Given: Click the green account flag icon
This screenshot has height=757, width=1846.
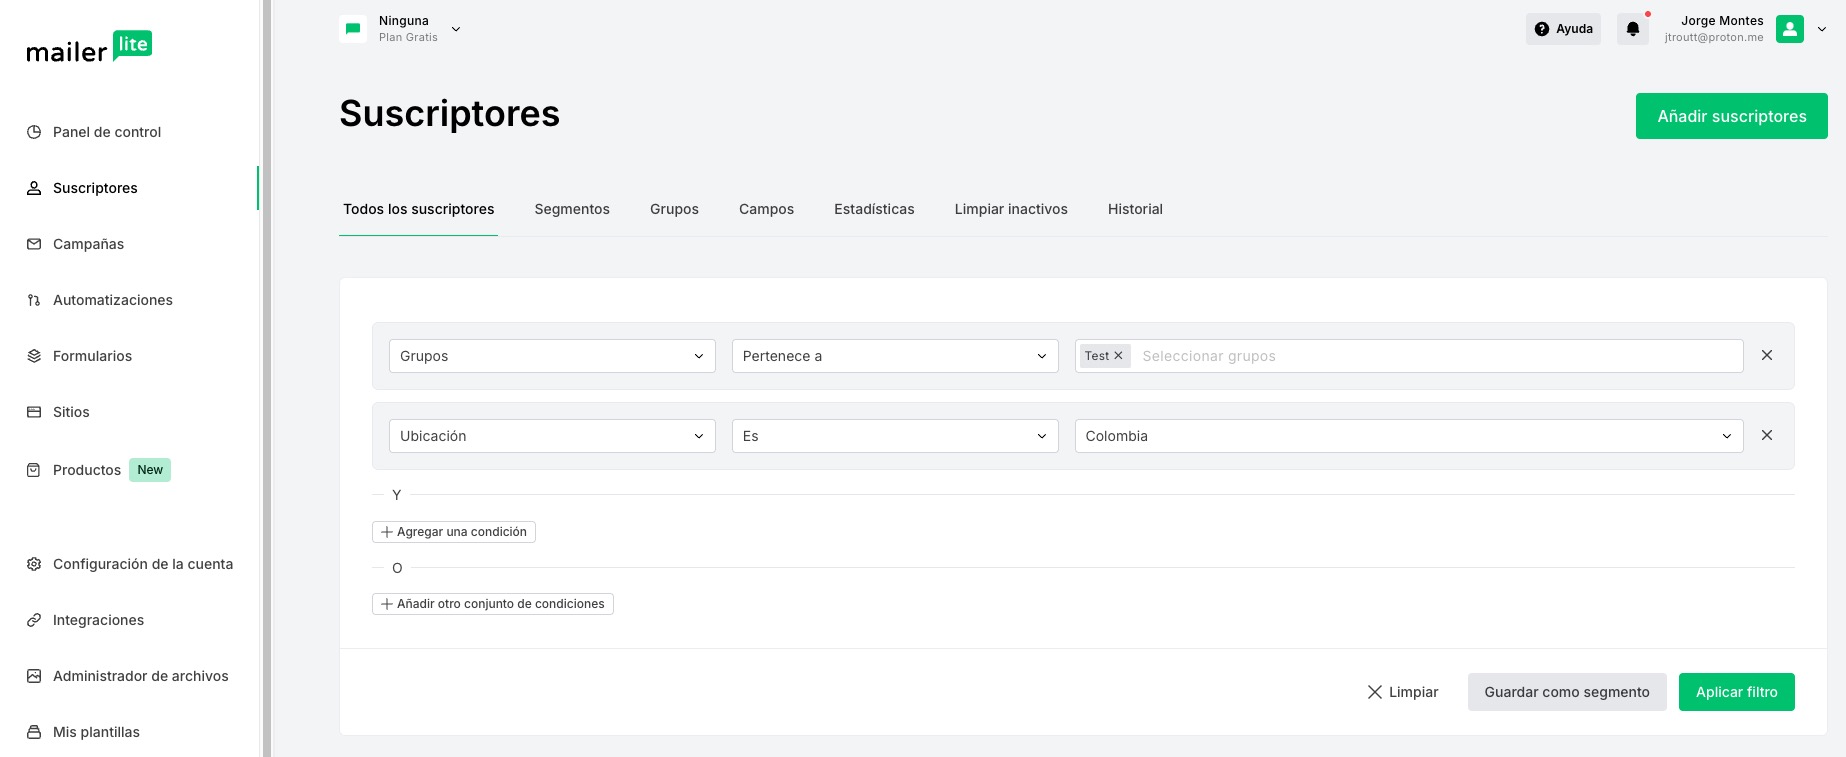Looking at the screenshot, I should 353,29.
